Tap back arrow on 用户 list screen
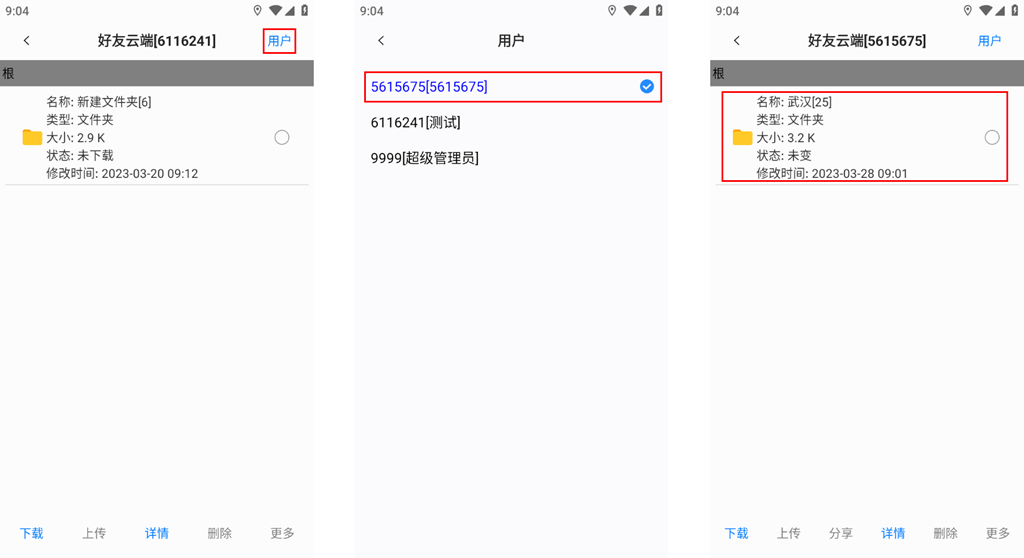1024x558 pixels. [x=381, y=41]
